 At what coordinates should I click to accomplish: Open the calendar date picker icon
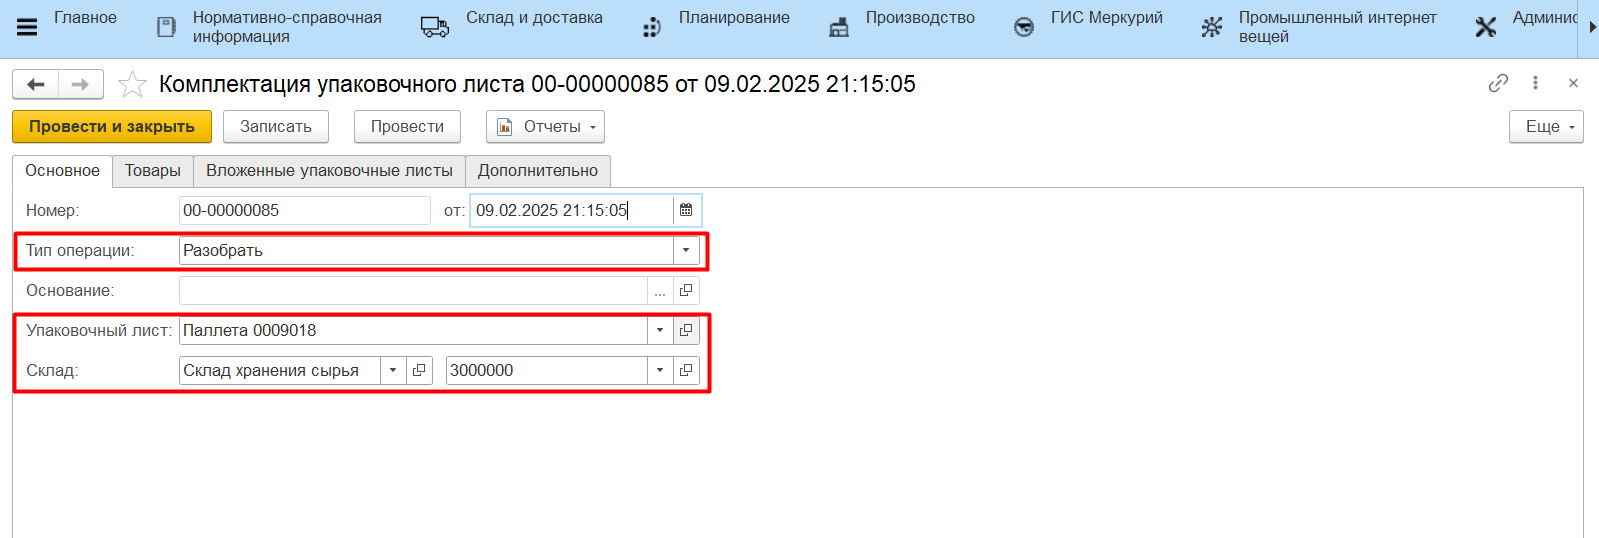(x=686, y=210)
